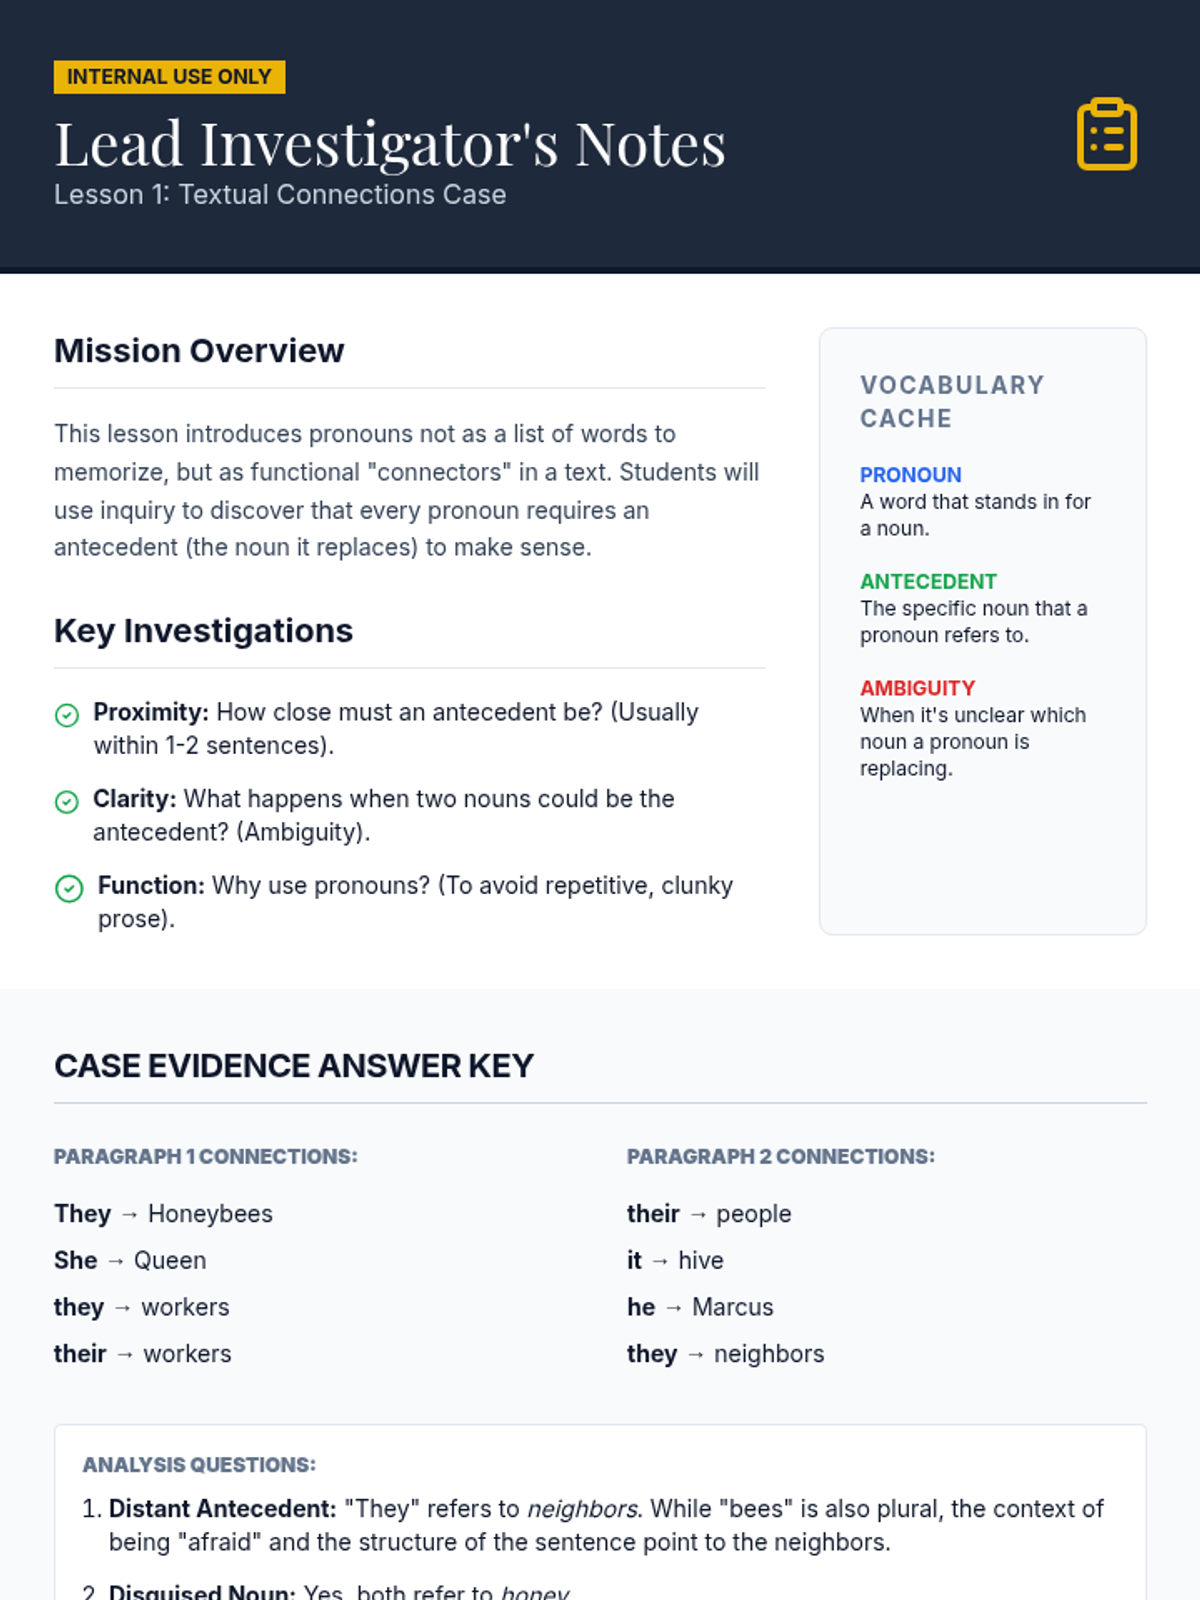The width and height of the screenshot is (1200, 1600).
Task: Click the Lesson 1 subtitle text
Action: pyautogui.click(x=280, y=195)
